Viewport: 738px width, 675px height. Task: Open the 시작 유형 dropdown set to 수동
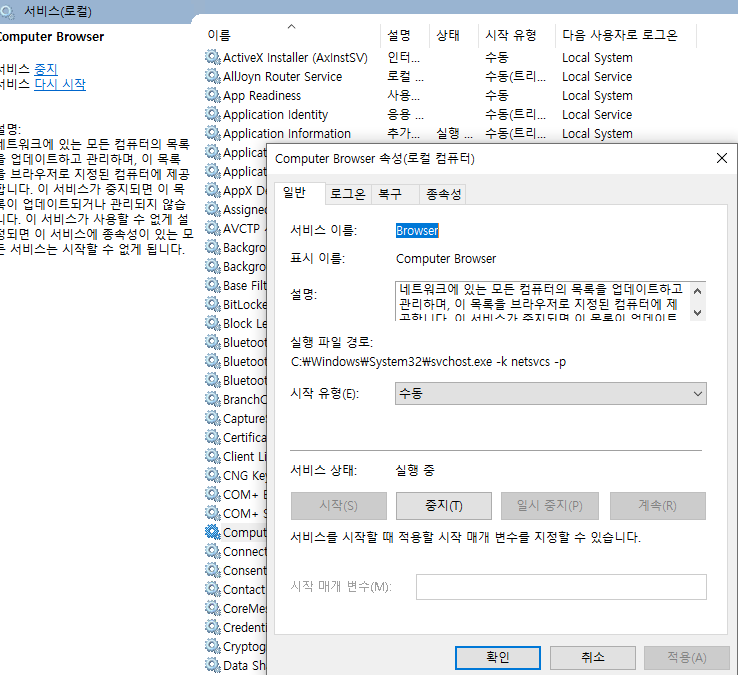550,394
